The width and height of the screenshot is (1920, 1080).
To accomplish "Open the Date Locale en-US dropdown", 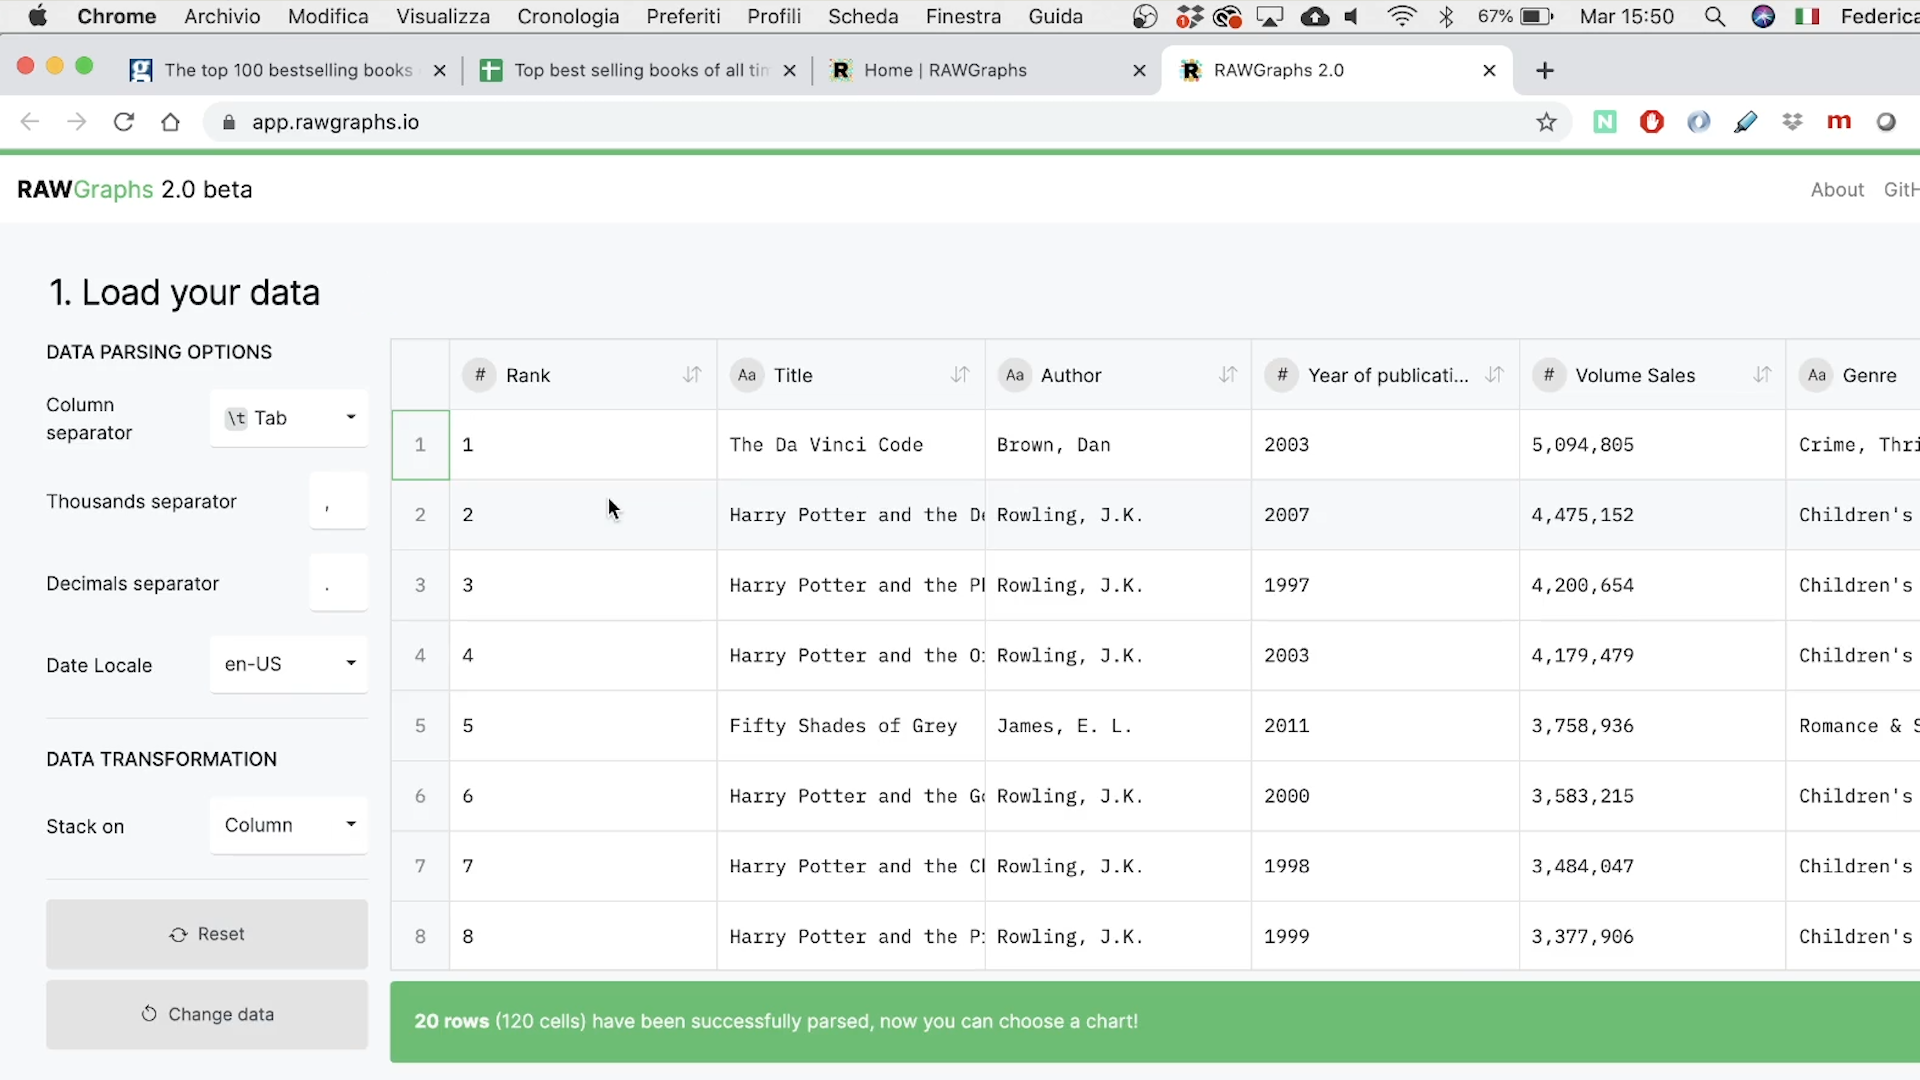I will pyautogui.click(x=289, y=664).
